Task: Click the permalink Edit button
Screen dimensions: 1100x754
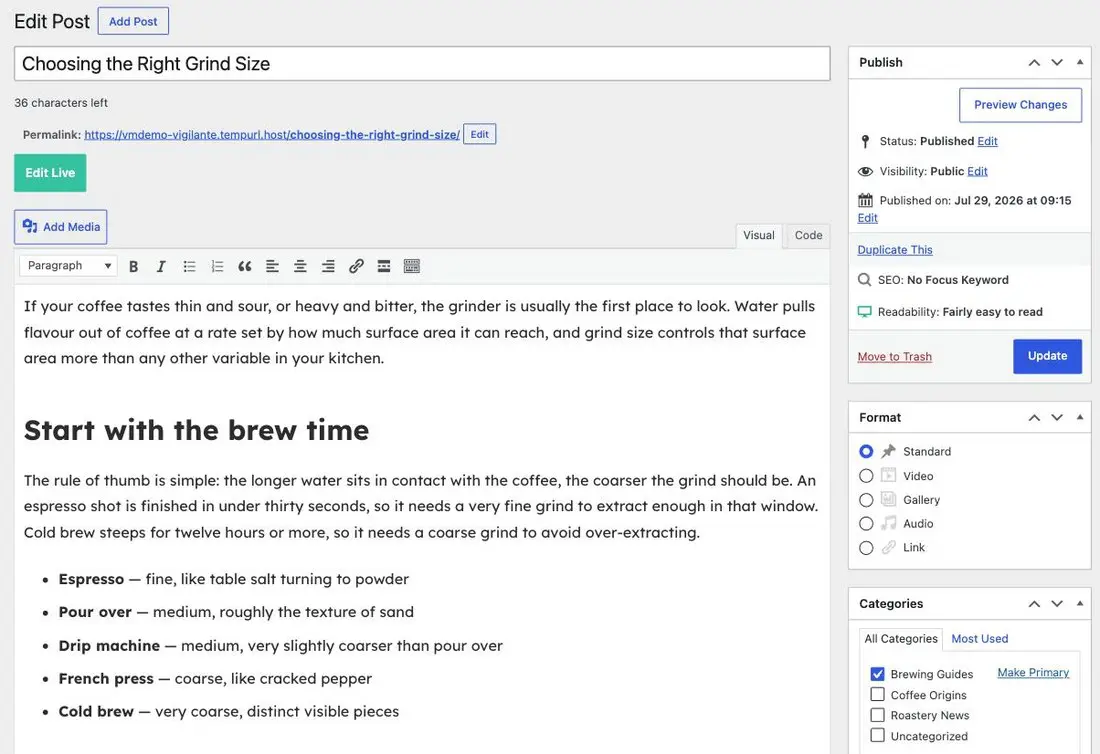Action: point(480,135)
